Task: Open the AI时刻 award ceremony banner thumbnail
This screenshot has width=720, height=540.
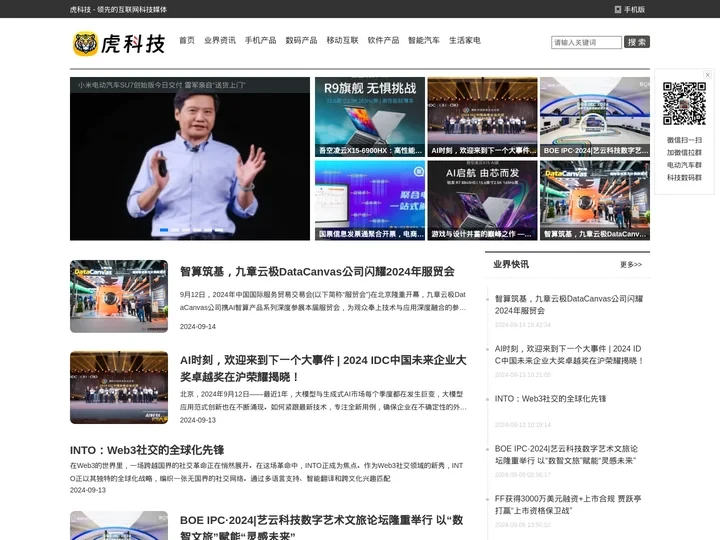Action: coord(482,117)
